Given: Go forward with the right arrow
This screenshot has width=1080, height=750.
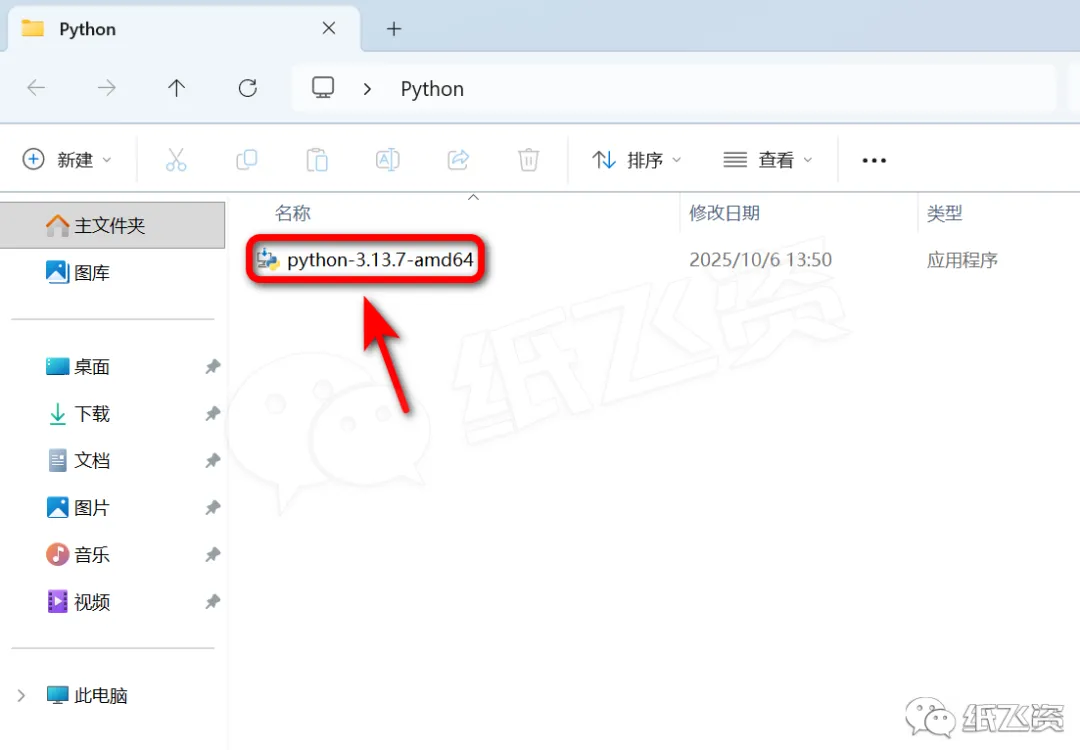Looking at the screenshot, I should tap(107, 87).
